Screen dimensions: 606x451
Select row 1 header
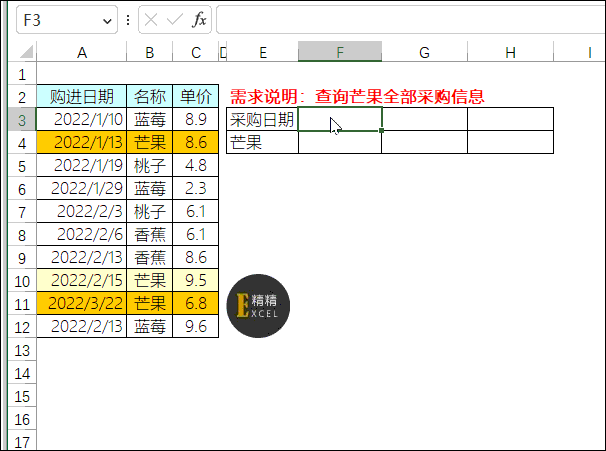22,74
